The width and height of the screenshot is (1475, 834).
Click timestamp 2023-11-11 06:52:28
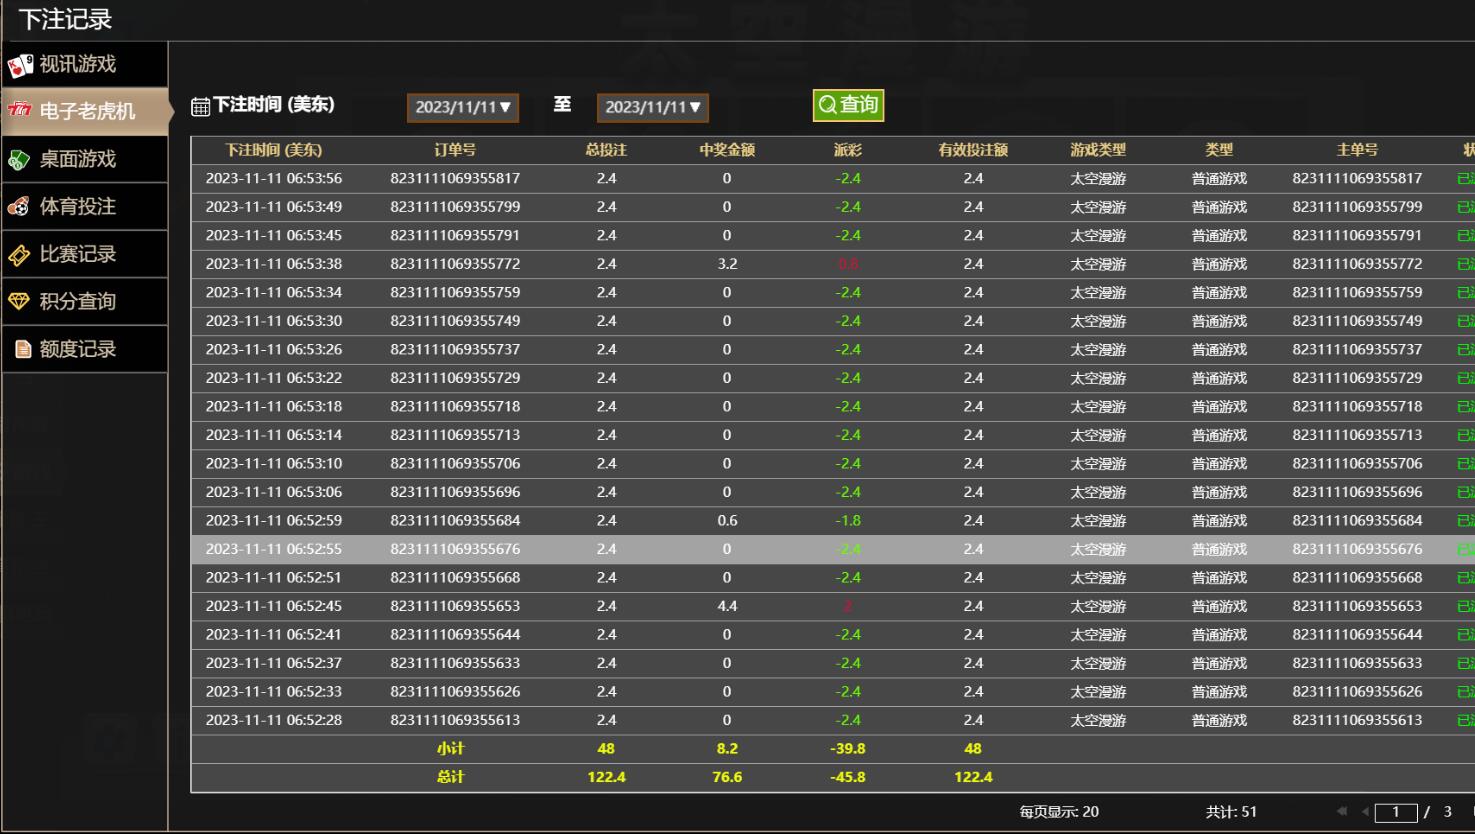tap(274, 720)
